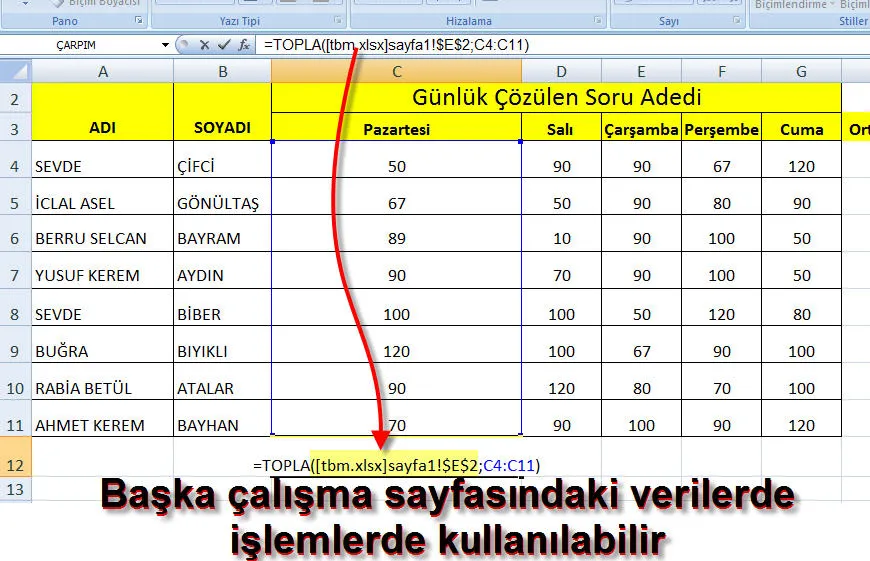The height and width of the screenshot is (561, 870).
Task: Click the Günlük Çözülen Soru Adedi merged cell
Action: [556, 98]
